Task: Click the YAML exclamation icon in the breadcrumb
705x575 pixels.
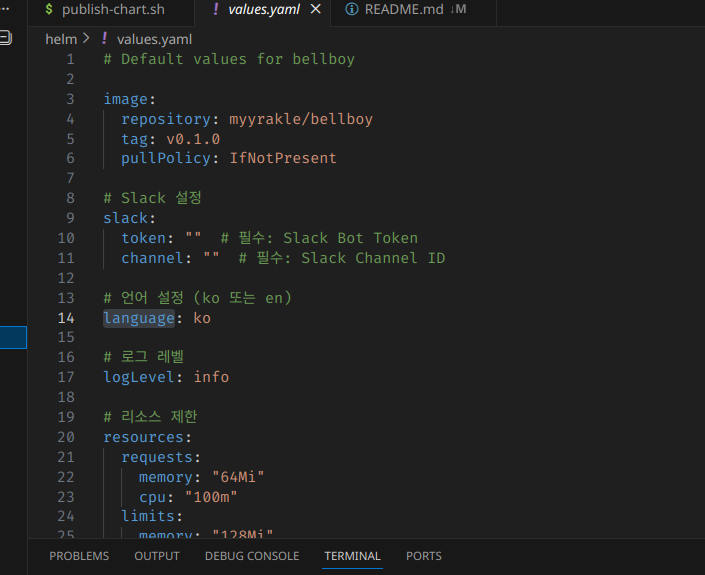Action: click(103, 39)
